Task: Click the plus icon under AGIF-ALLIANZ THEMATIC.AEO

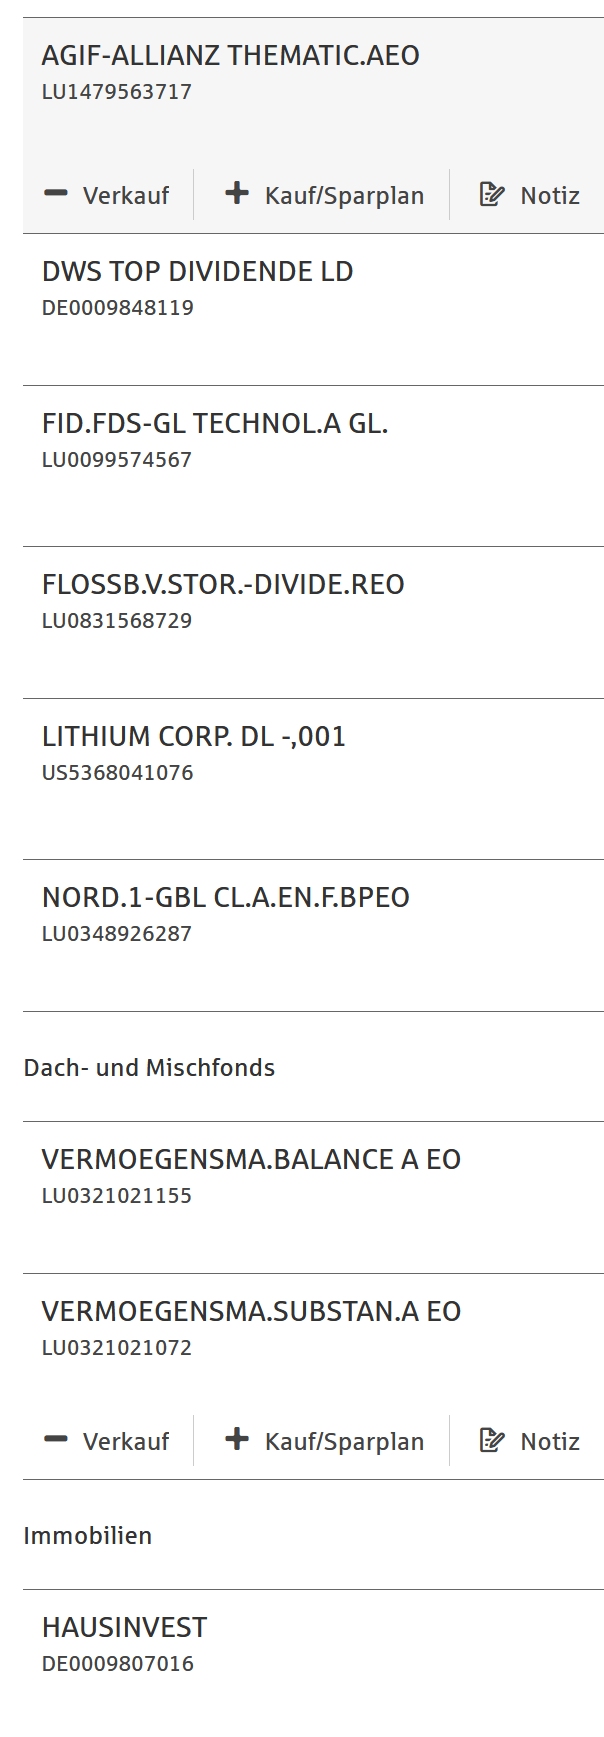Action: pos(237,194)
